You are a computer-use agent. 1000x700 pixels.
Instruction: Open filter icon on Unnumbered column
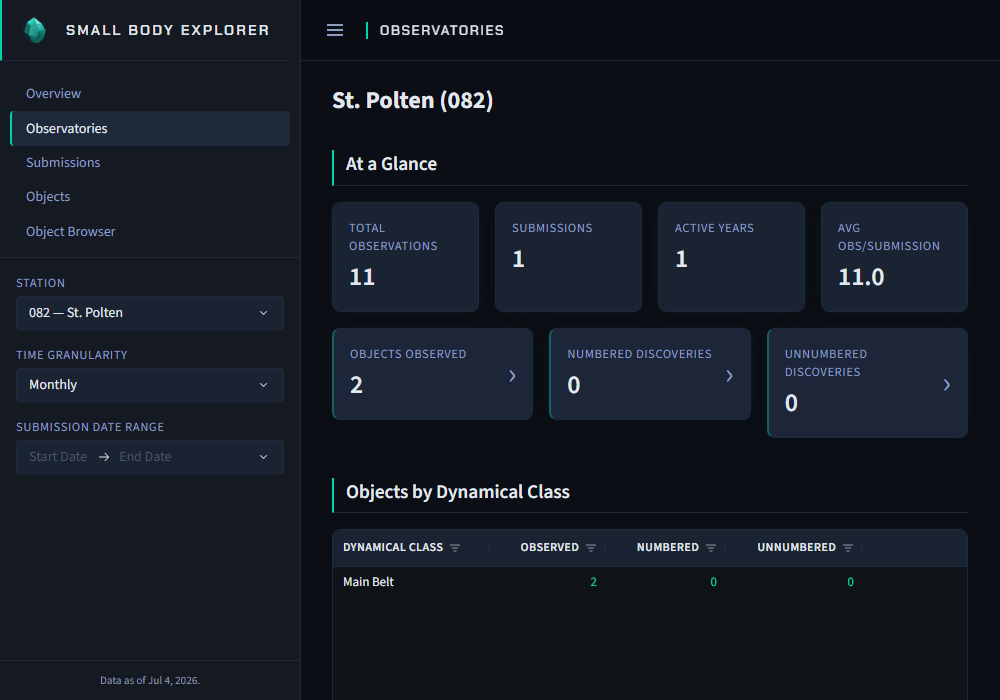pyautogui.click(x=848, y=548)
